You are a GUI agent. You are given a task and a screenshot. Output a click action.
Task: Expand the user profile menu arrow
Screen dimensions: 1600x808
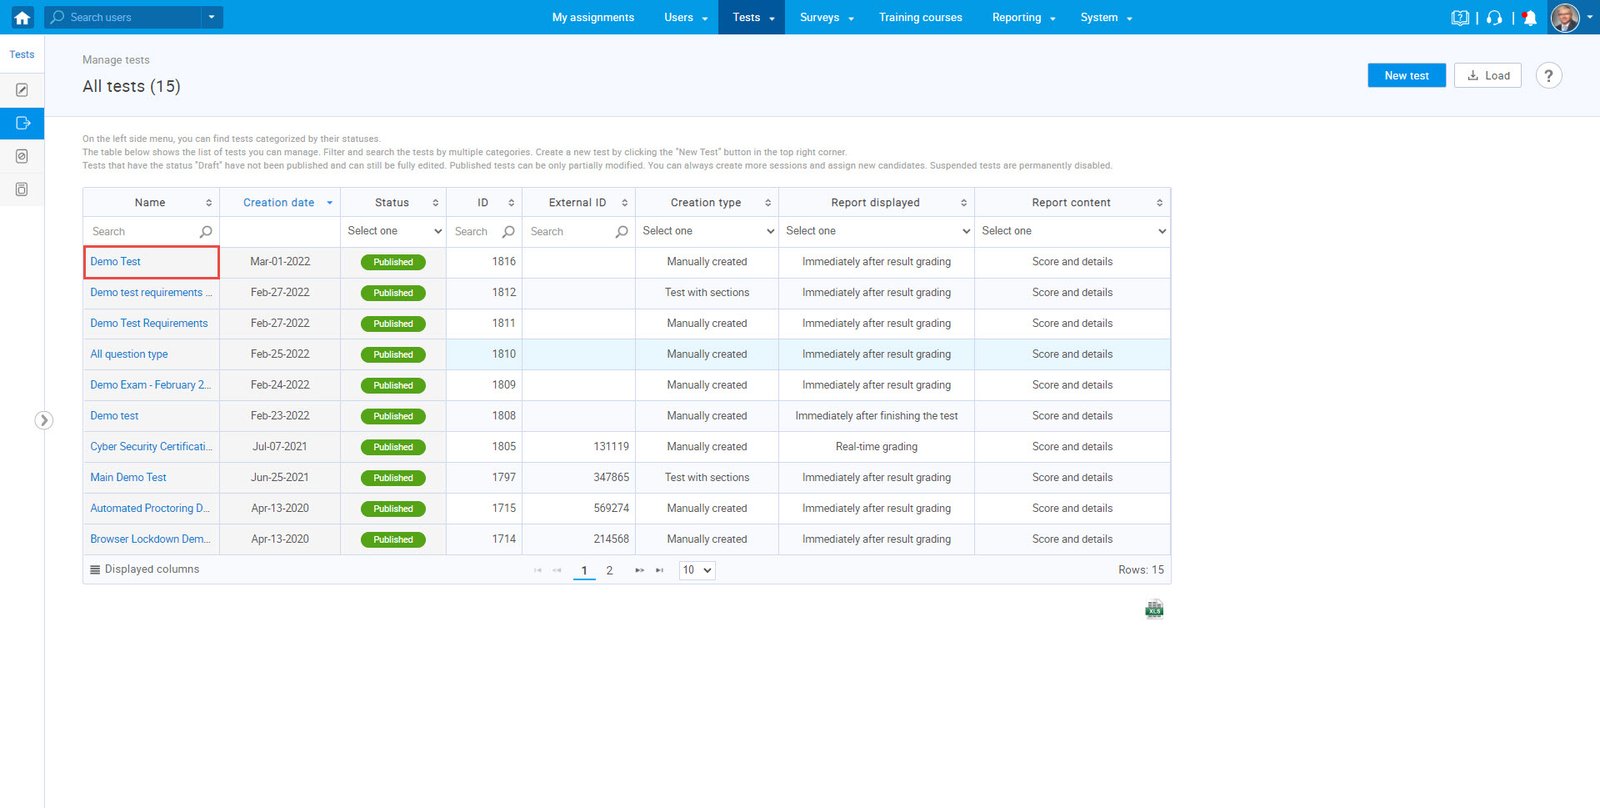1590,17
